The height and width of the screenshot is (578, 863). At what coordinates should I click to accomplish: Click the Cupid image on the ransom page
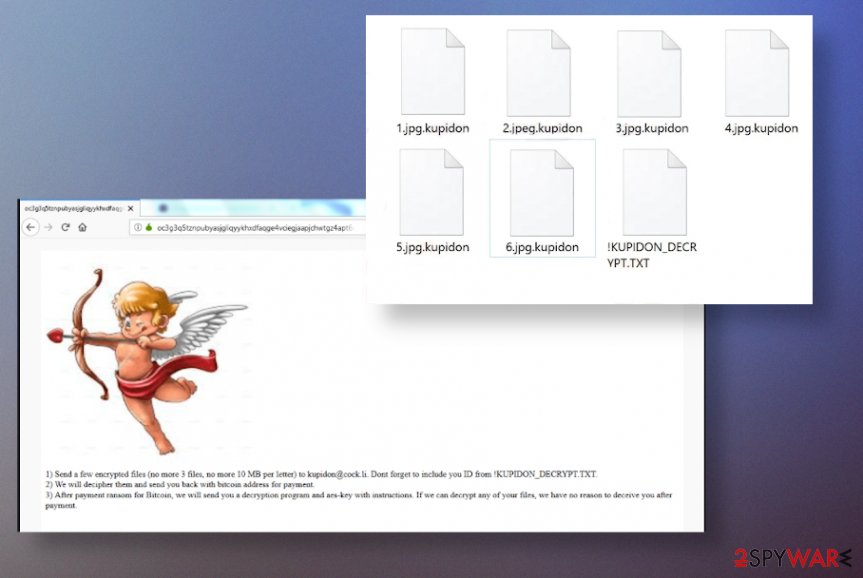[x=147, y=361]
